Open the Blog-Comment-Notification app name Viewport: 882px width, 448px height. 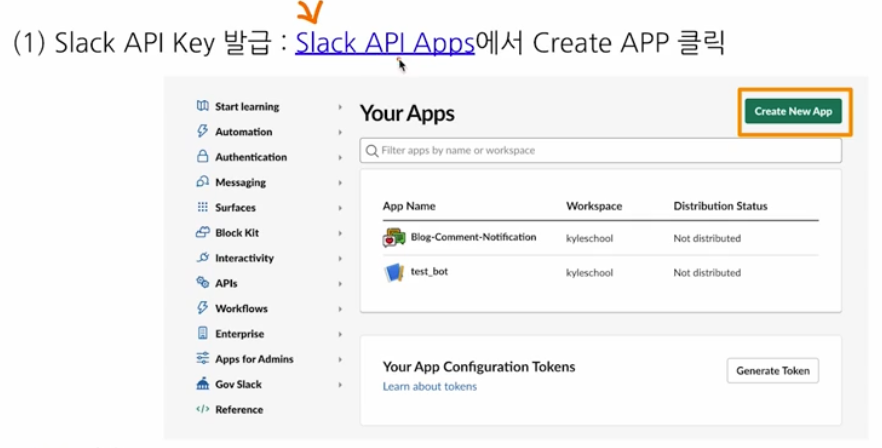[473, 237]
